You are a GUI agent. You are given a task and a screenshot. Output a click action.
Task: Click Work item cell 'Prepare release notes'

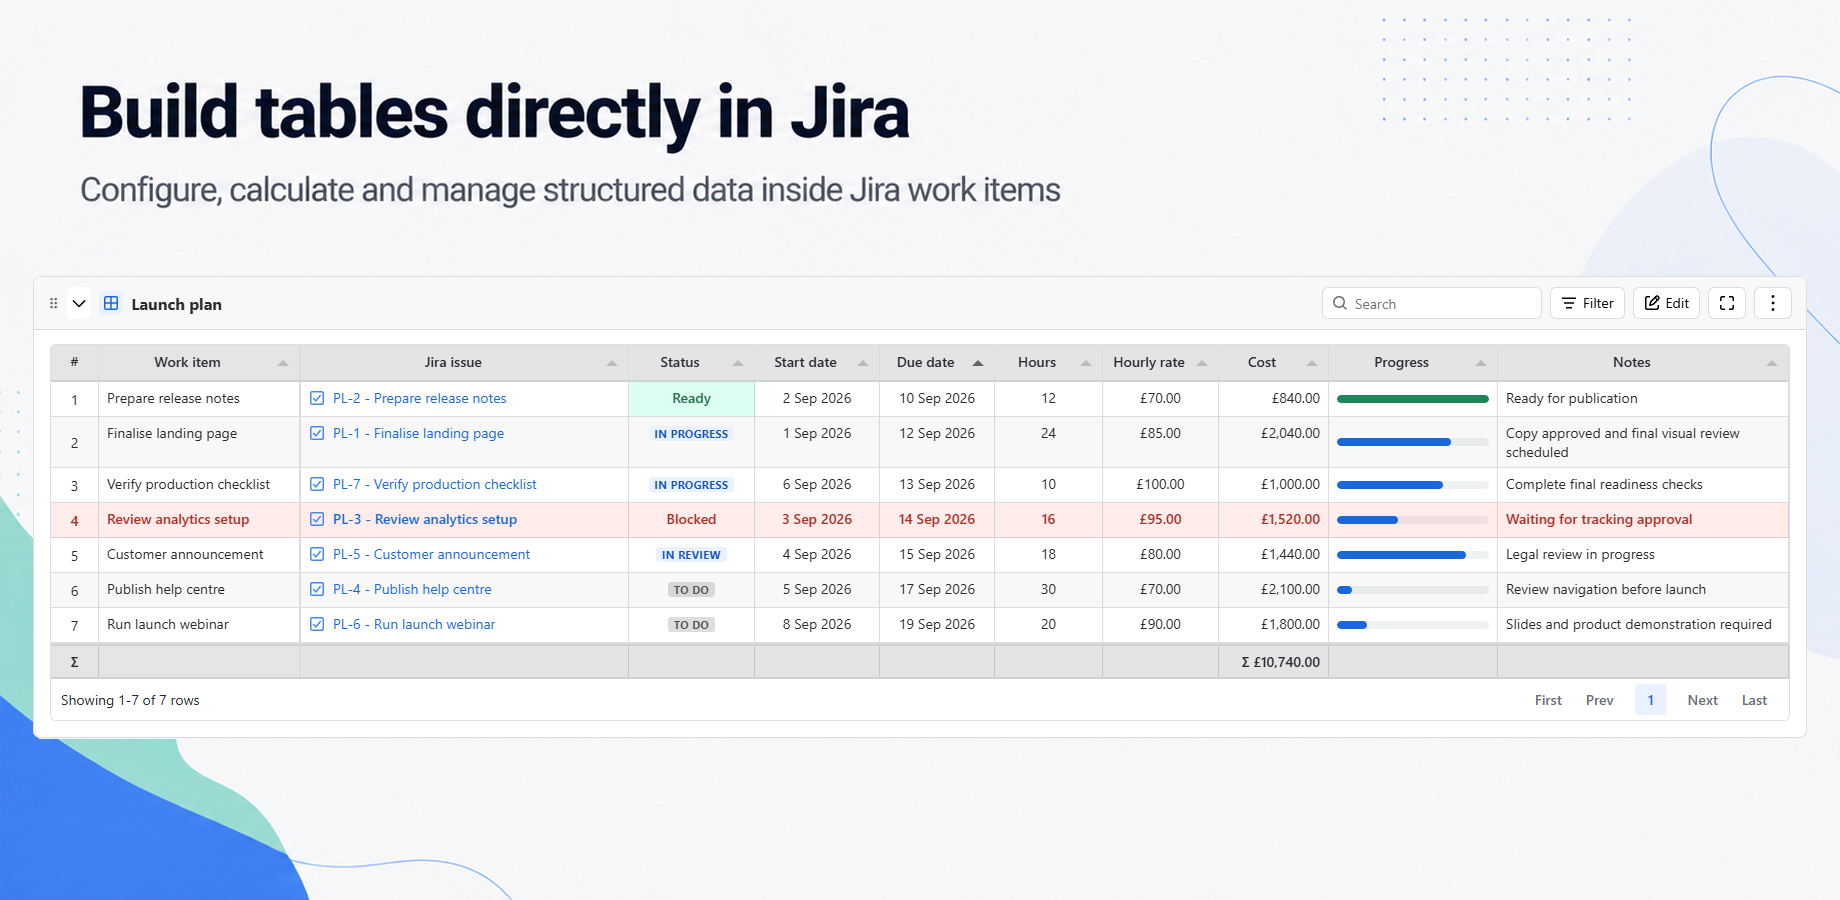pos(199,398)
